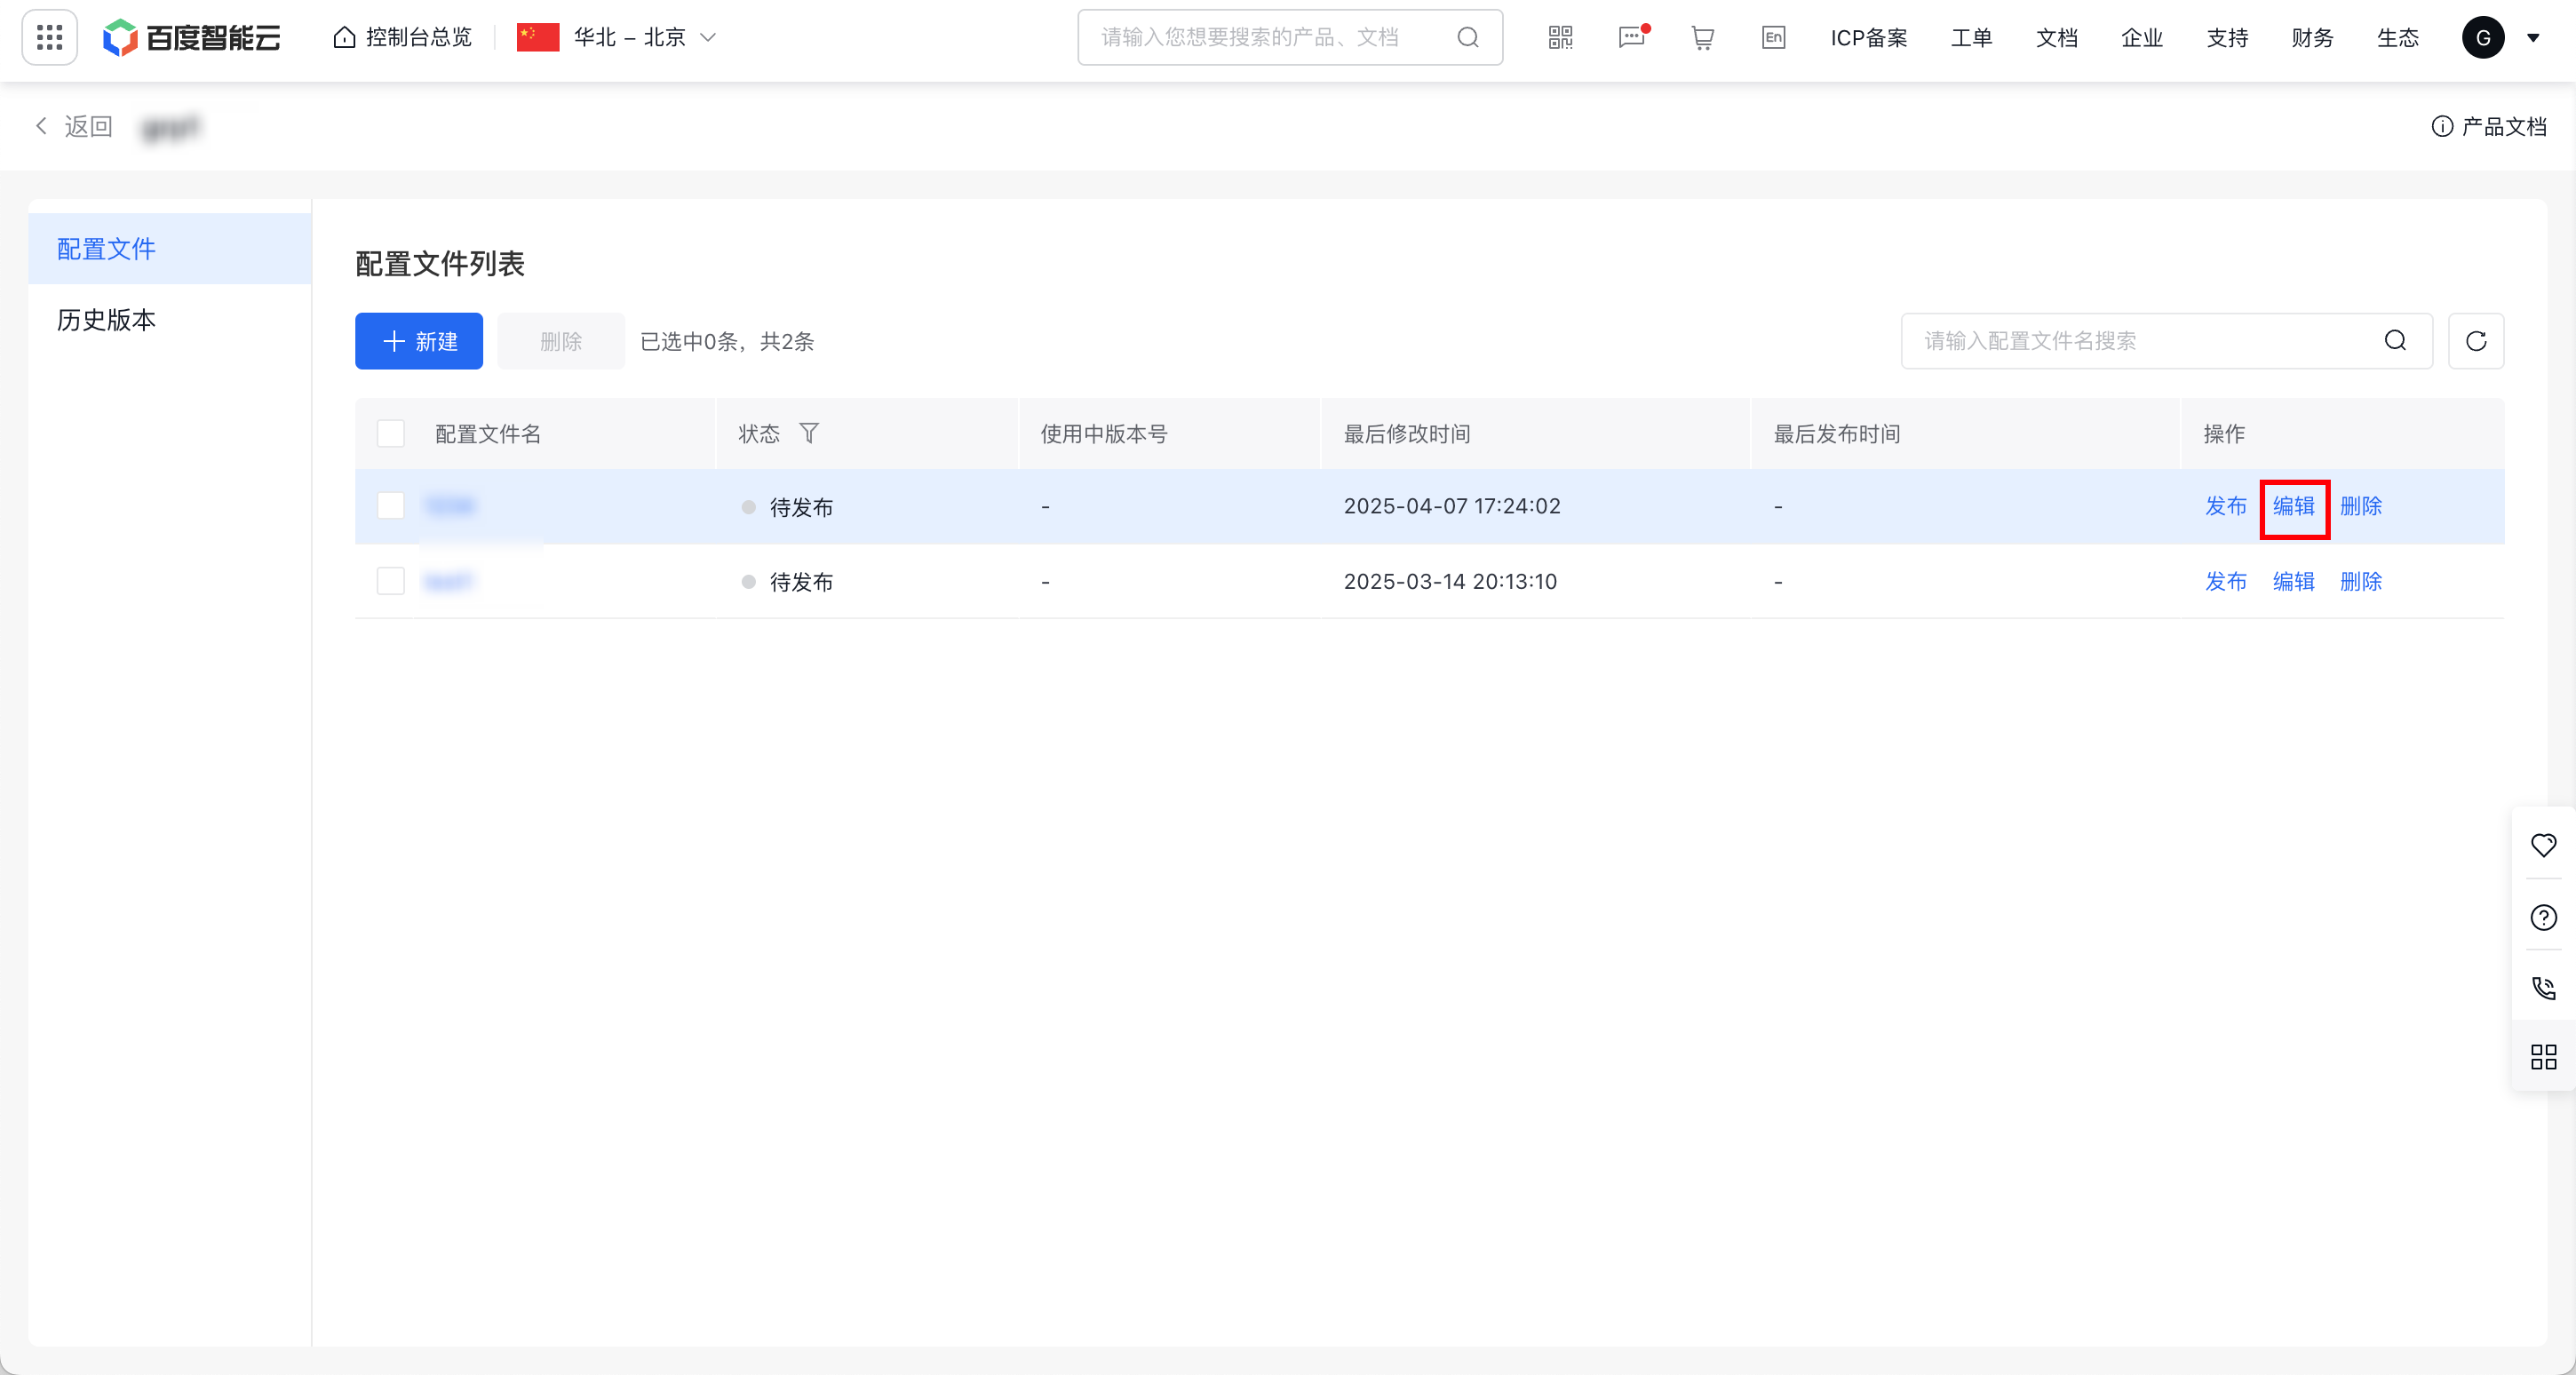This screenshot has width=2576, height=1375.
Task: Open the apps grid menu icon
Action: [x=49, y=37]
